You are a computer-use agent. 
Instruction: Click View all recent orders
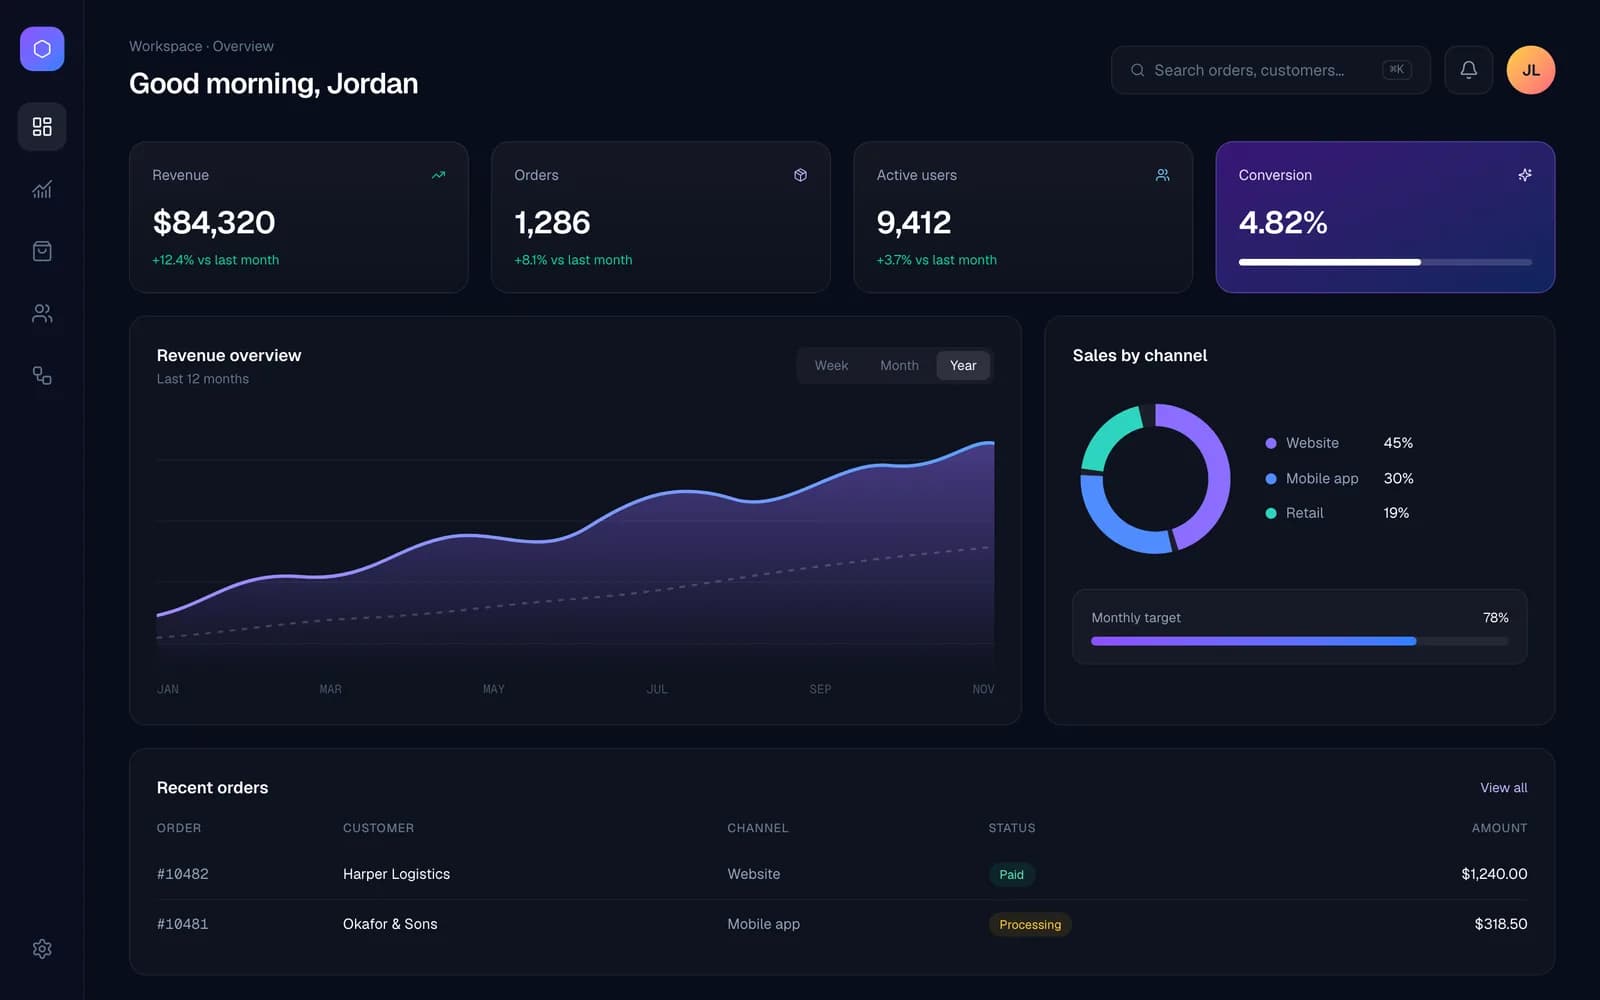pyautogui.click(x=1503, y=788)
